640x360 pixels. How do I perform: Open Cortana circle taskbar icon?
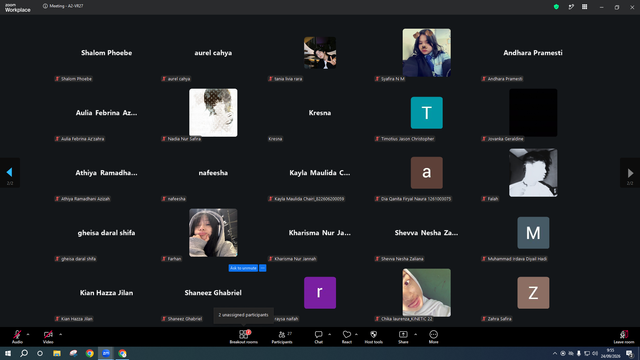pyautogui.click(x=40, y=353)
